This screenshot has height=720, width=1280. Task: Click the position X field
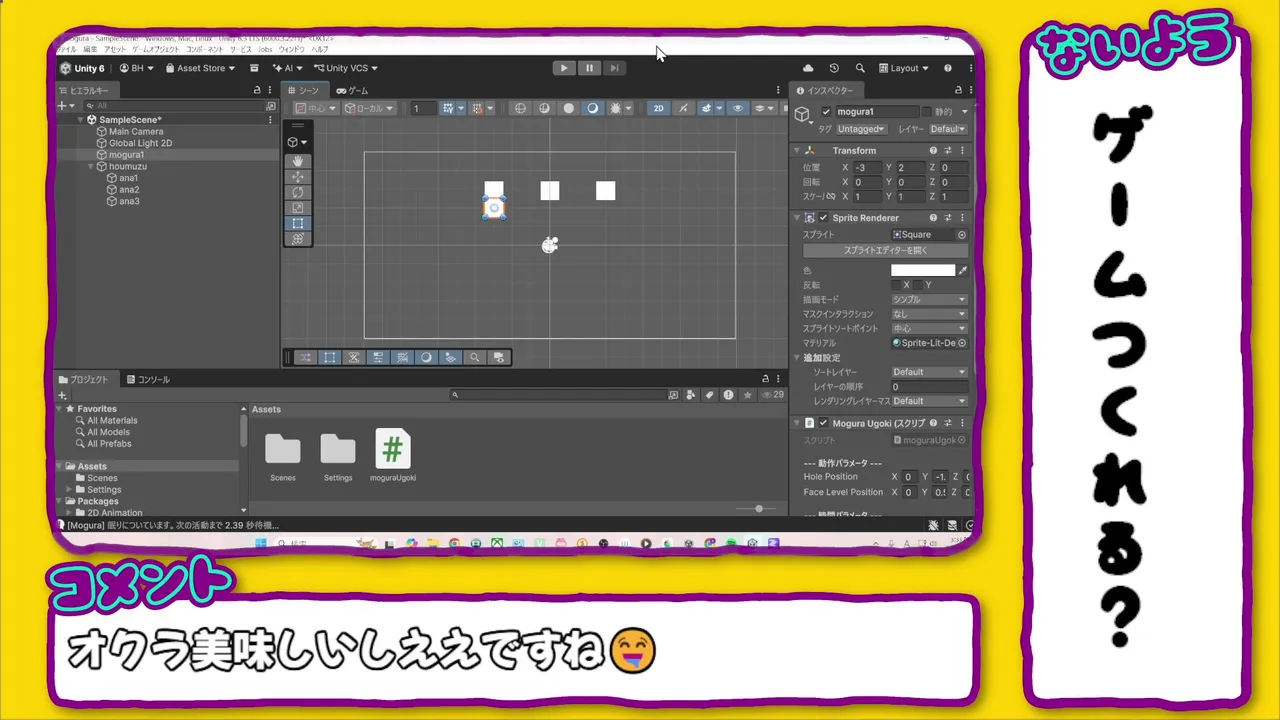[867, 168]
